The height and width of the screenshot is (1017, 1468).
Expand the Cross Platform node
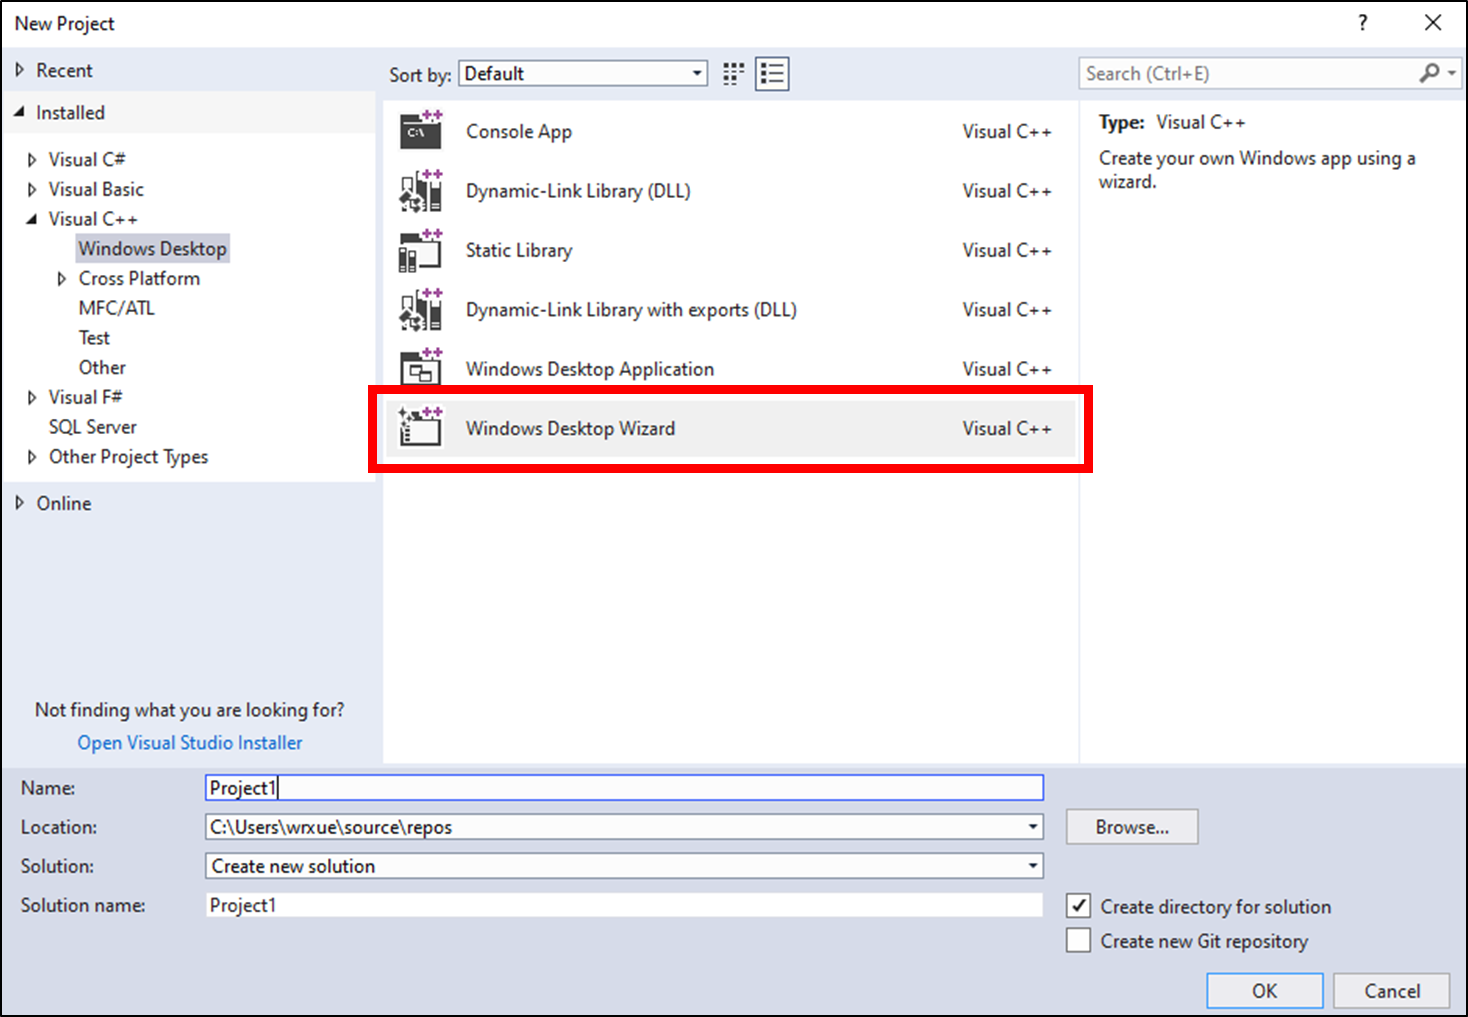pos(62,278)
